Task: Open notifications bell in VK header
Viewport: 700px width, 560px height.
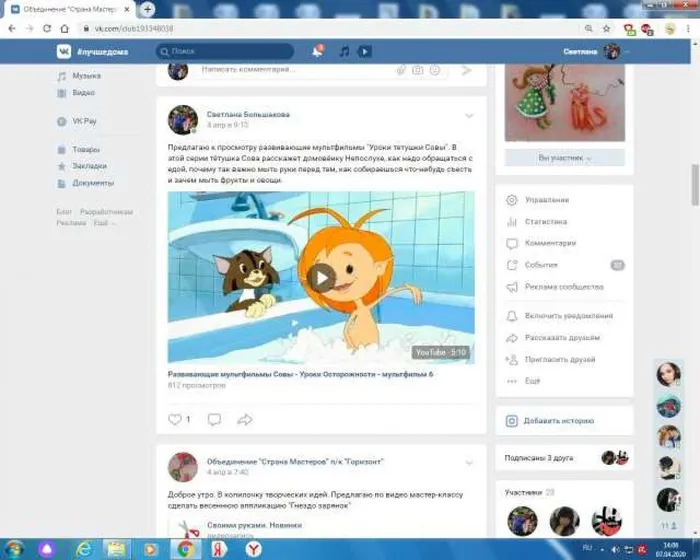Action: pyautogui.click(x=317, y=51)
